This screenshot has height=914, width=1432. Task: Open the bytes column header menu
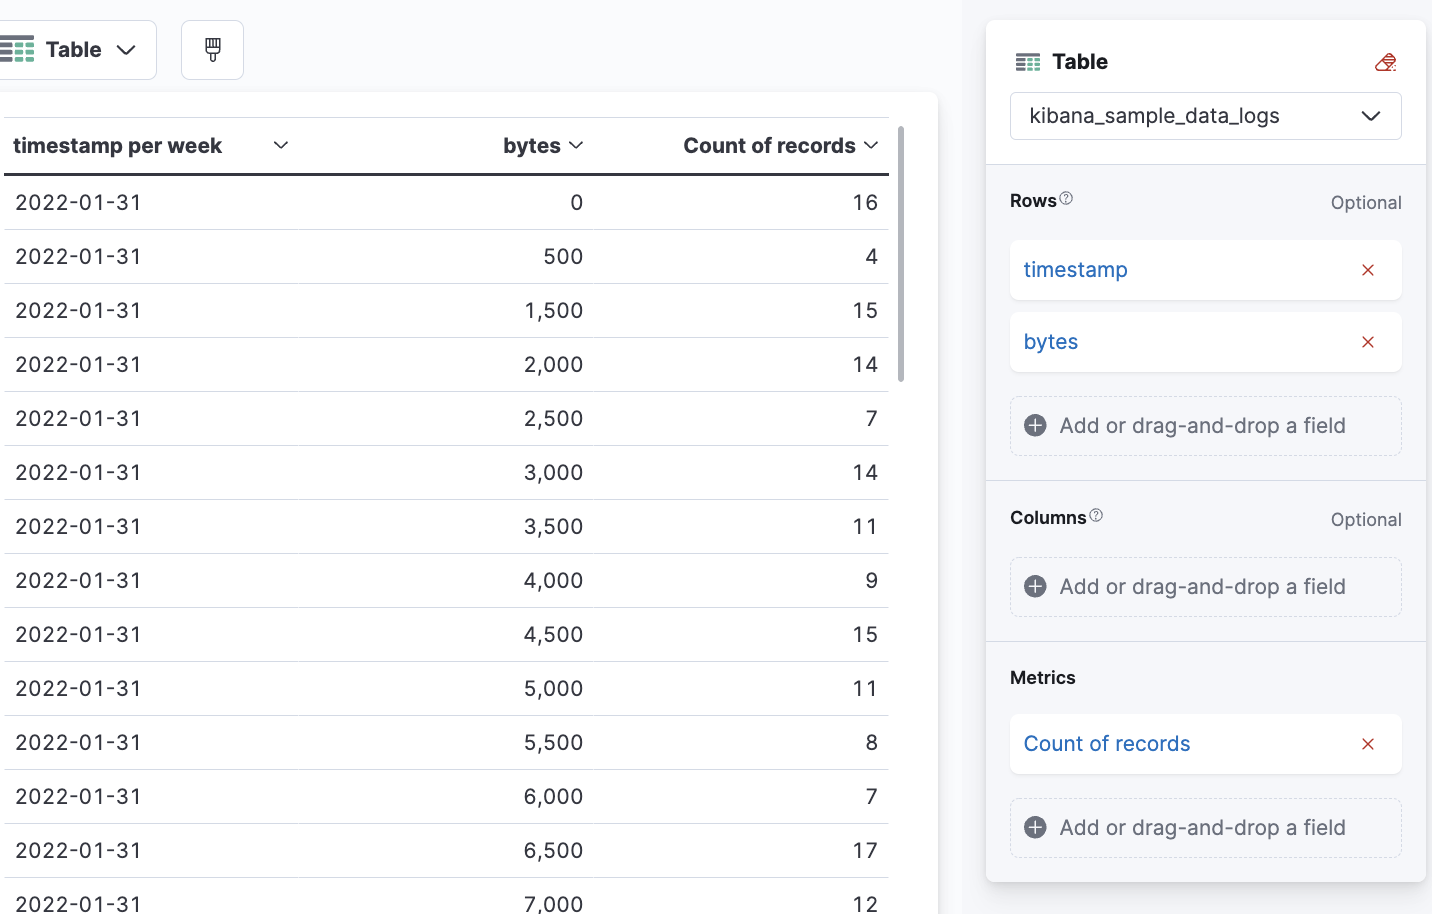click(577, 145)
